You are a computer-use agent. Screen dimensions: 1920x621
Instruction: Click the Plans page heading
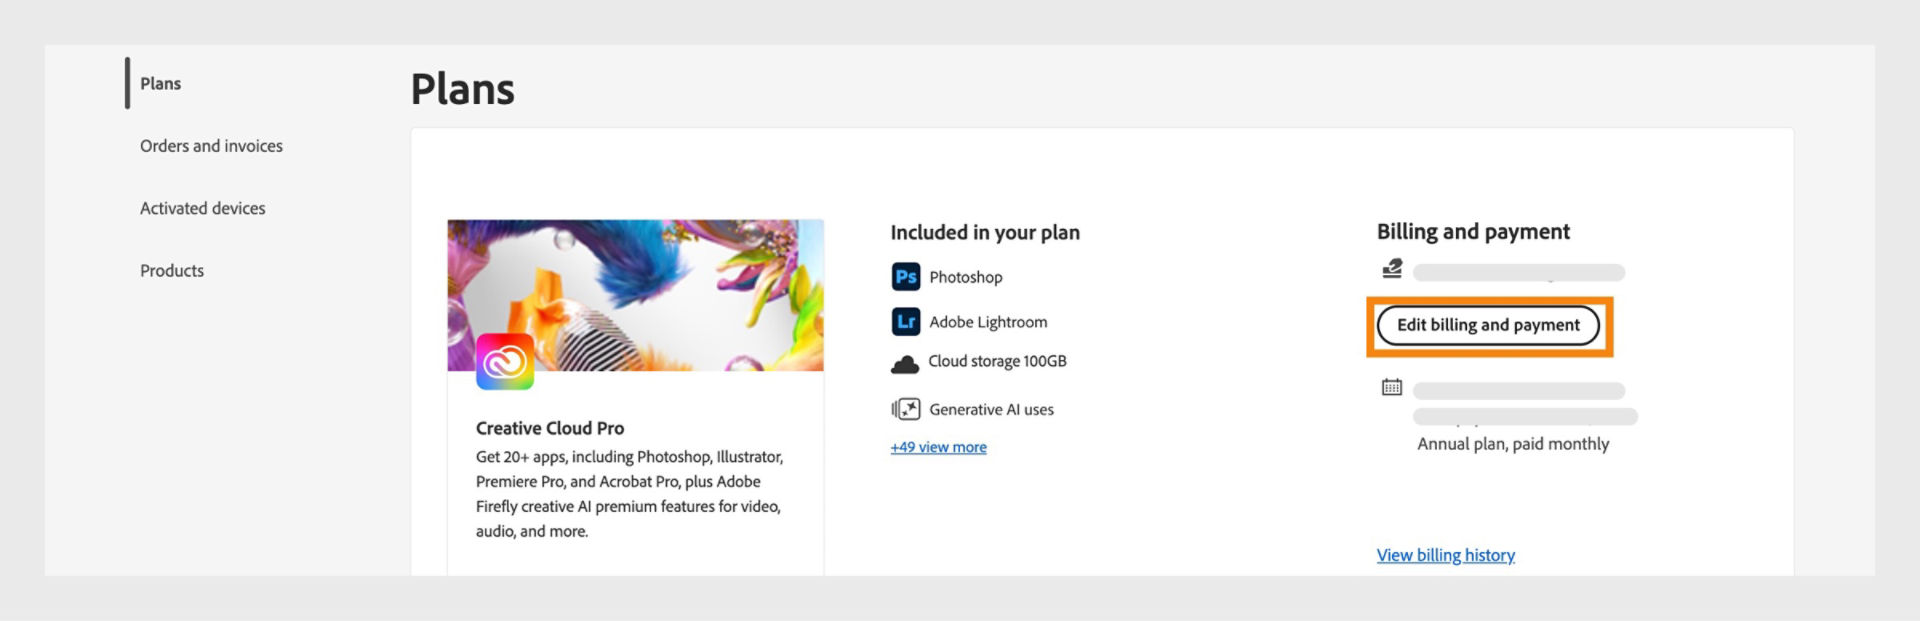point(463,89)
